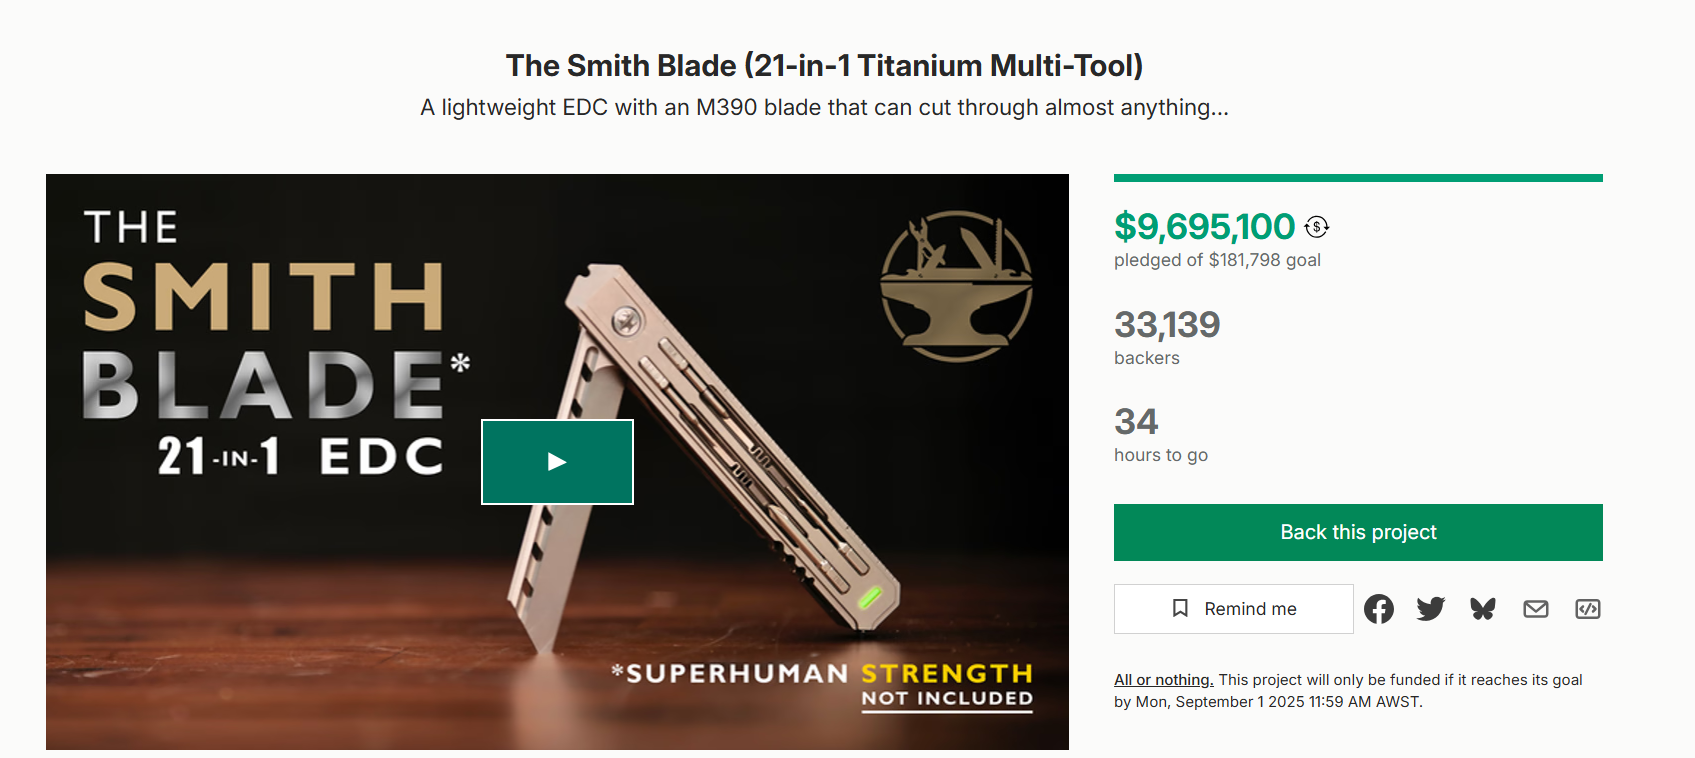Image resolution: width=1695 pixels, height=758 pixels.
Task: Share the project on Bluesky
Action: coord(1483,608)
